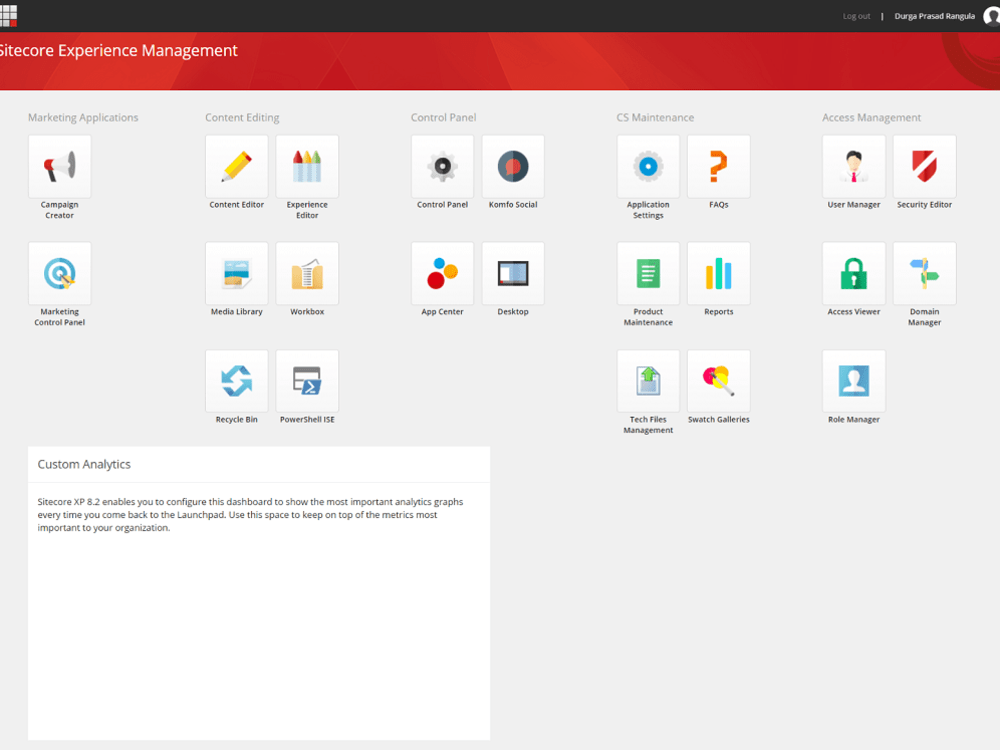Open Application Settings
1000x750 pixels.
click(x=648, y=166)
